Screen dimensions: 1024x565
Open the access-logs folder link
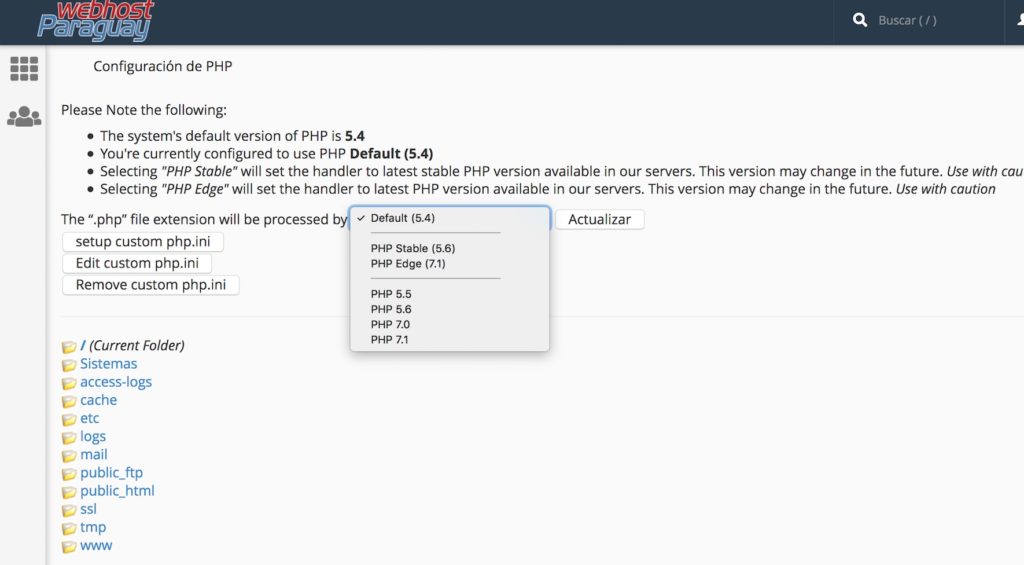click(x=116, y=382)
